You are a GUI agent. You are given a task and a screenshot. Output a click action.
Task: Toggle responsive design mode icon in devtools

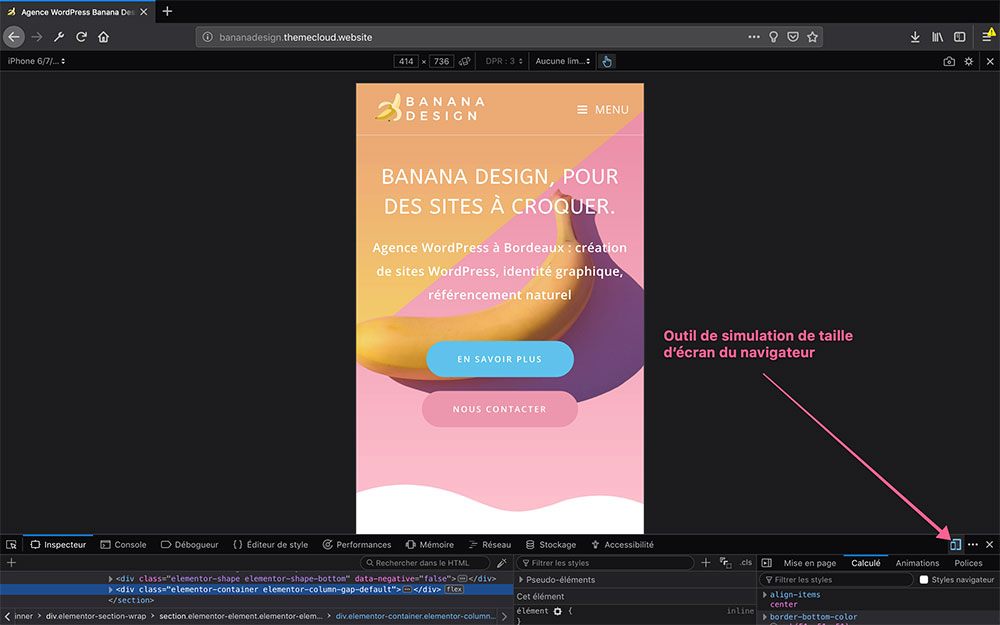click(x=955, y=545)
